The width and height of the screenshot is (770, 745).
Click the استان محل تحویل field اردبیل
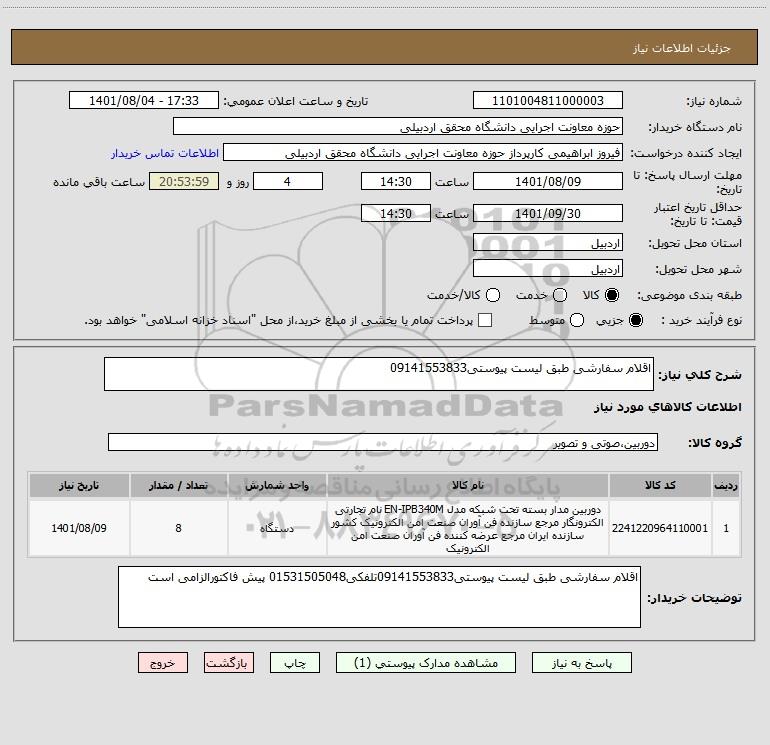pyautogui.click(x=548, y=243)
